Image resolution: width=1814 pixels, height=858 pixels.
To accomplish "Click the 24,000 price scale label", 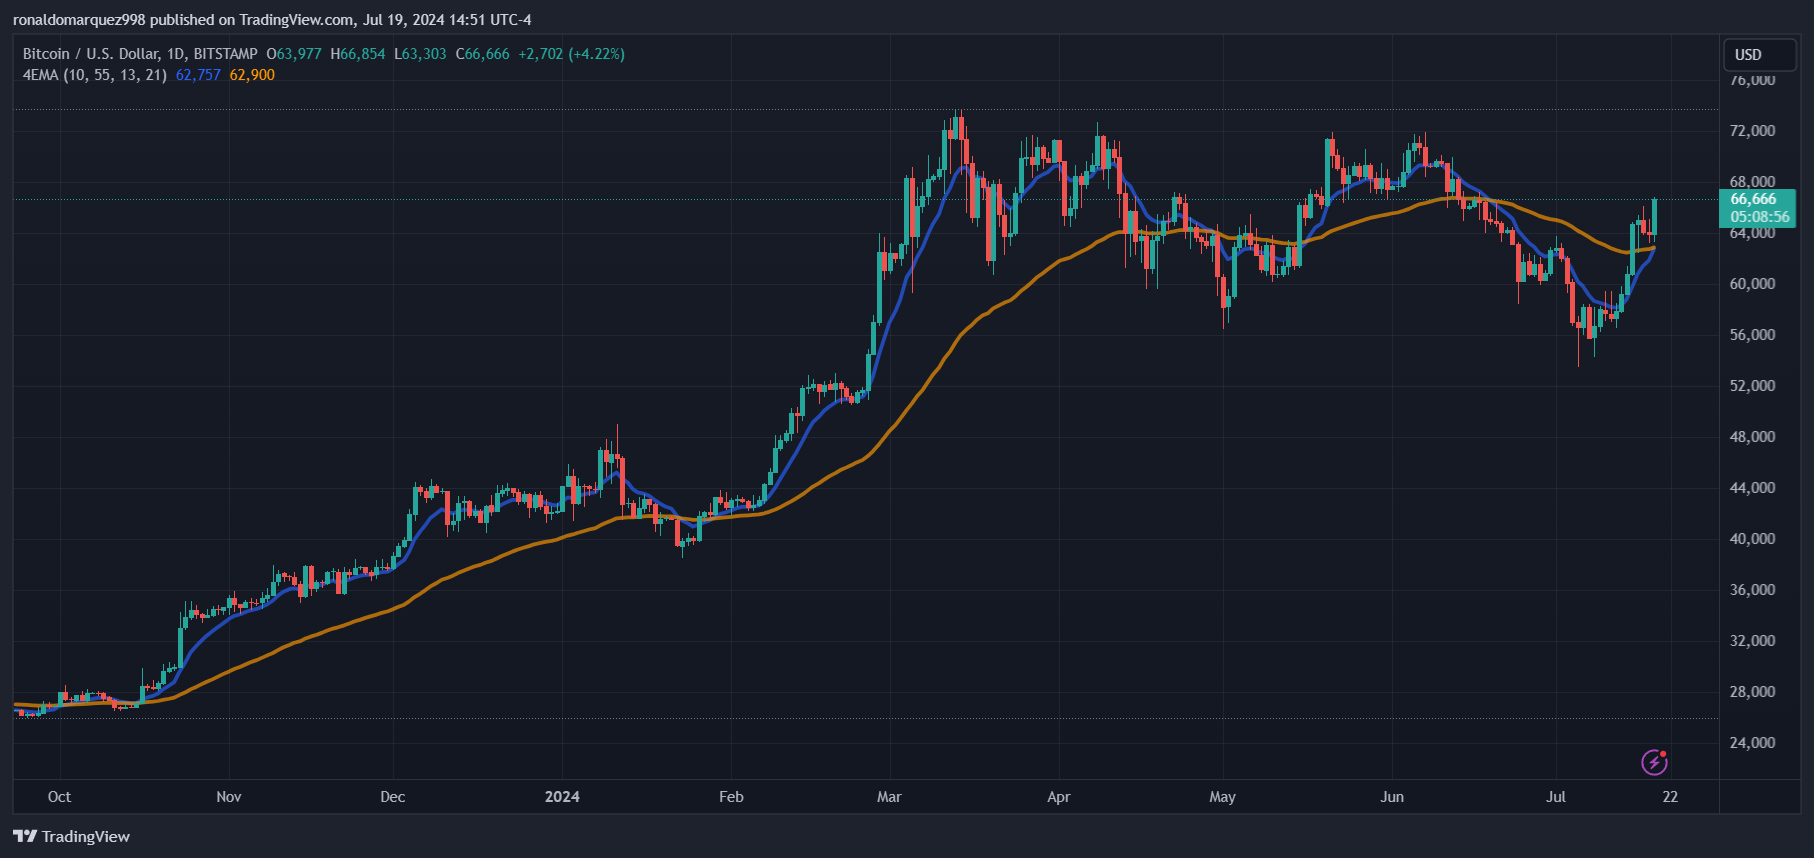I will click(1753, 743).
